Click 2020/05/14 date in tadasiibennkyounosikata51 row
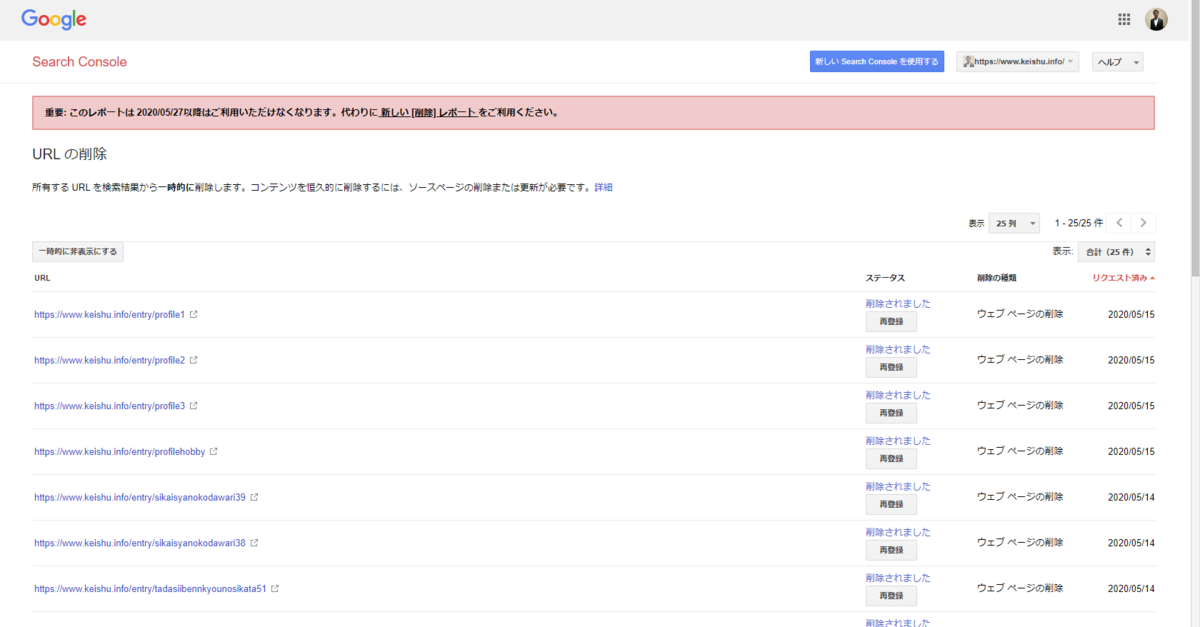 click(1131, 589)
